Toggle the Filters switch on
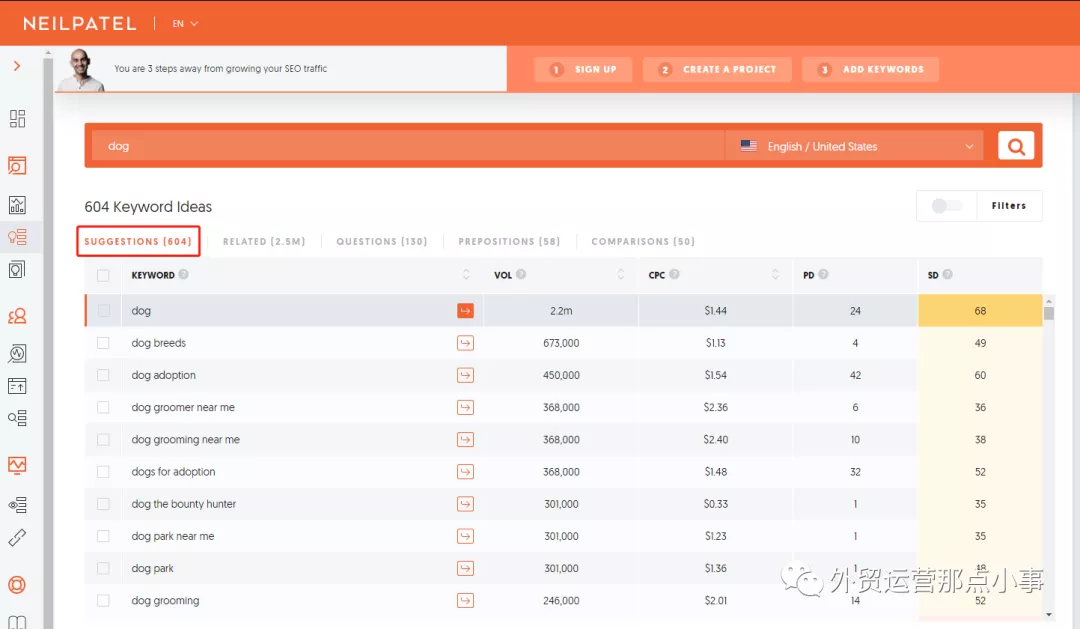The width and height of the screenshot is (1080, 629). (x=946, y=206)
